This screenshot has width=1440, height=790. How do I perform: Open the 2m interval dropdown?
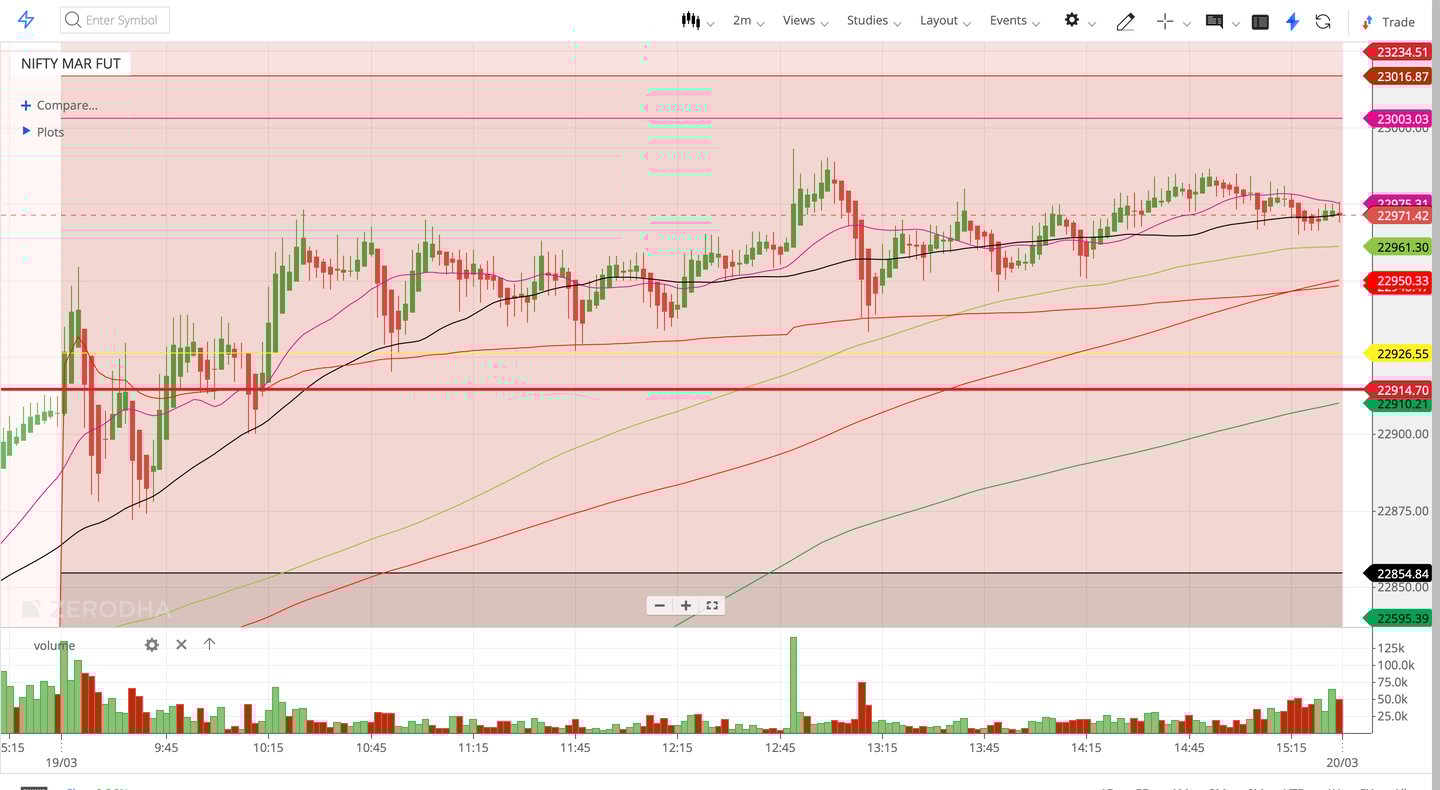click(x=748, y=21)
